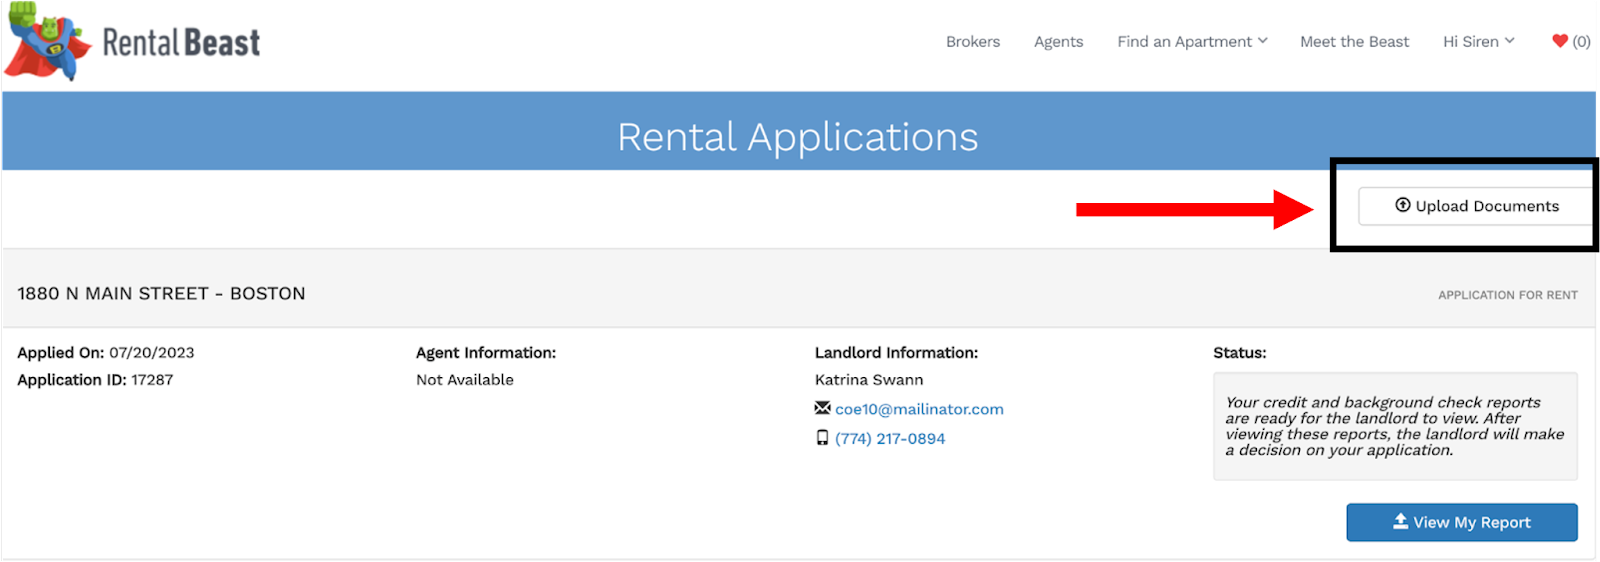
Task: Call landlord number (774) 217-0894
Action: pyautogui.click(x=890, y=438)
